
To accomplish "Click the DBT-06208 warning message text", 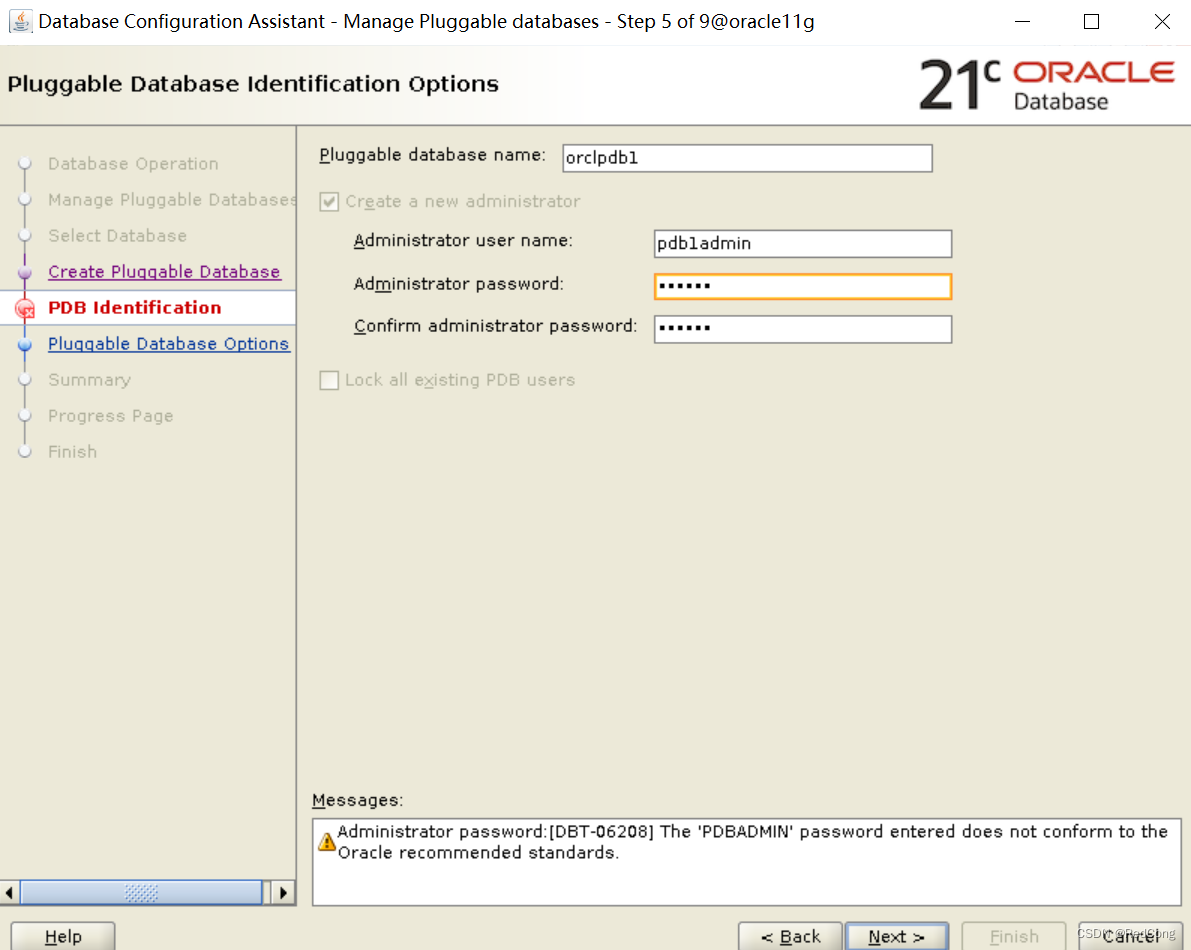I will tap(752, 842).
